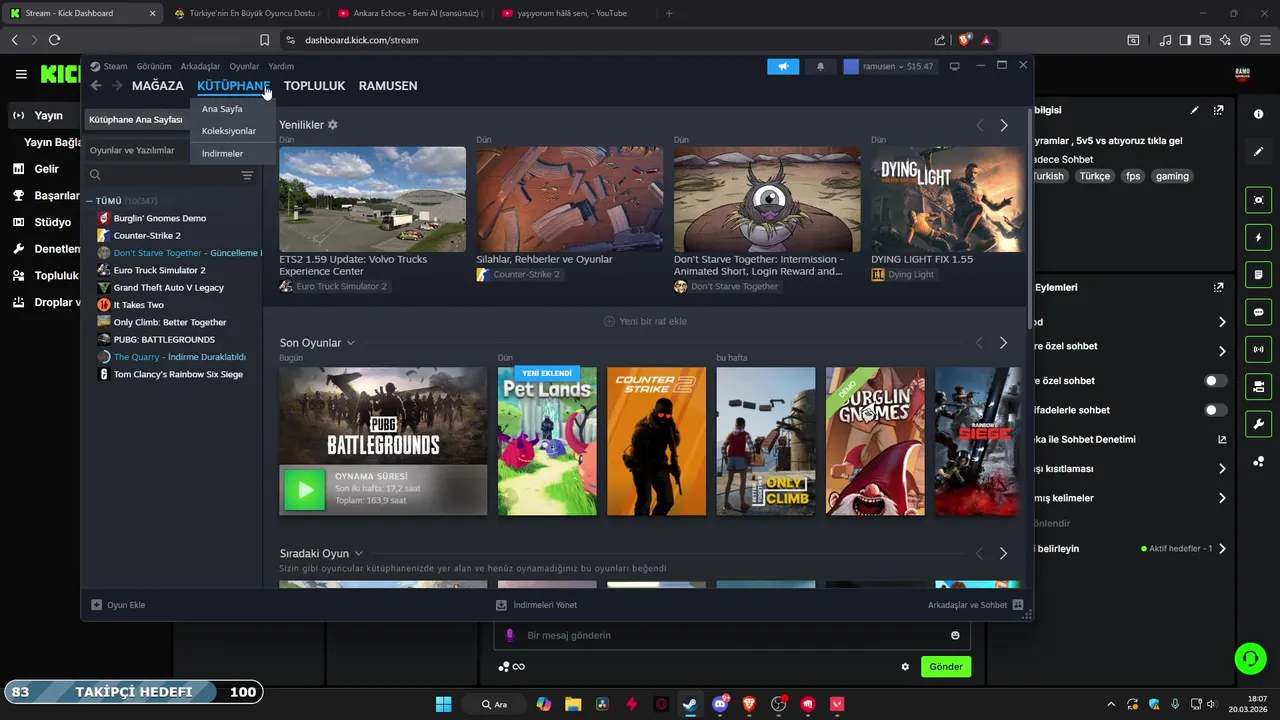The image size is (1280, 720).
Task: Click the Gönder send button
Action: tap(946, 667)
